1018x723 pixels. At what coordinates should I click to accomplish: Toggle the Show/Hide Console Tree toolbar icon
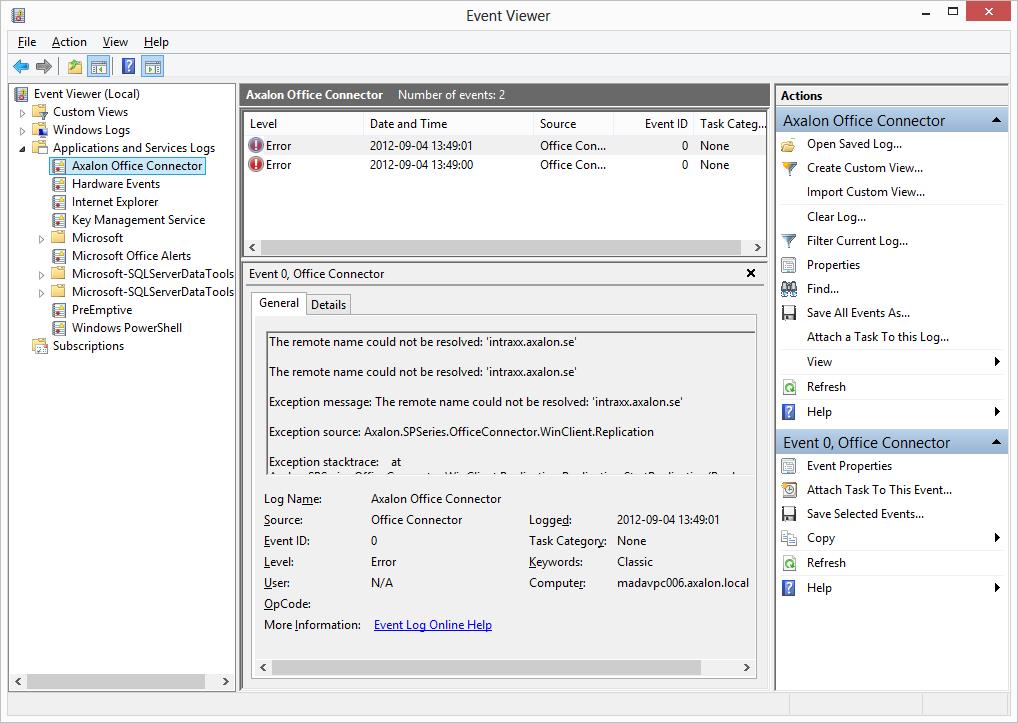99,66
